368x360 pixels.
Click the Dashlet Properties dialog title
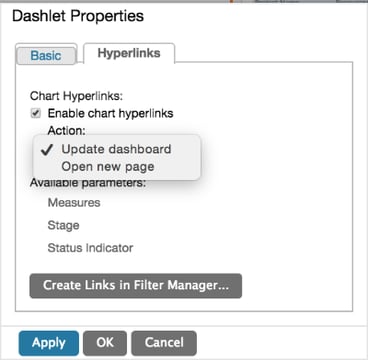pos(78,16)
